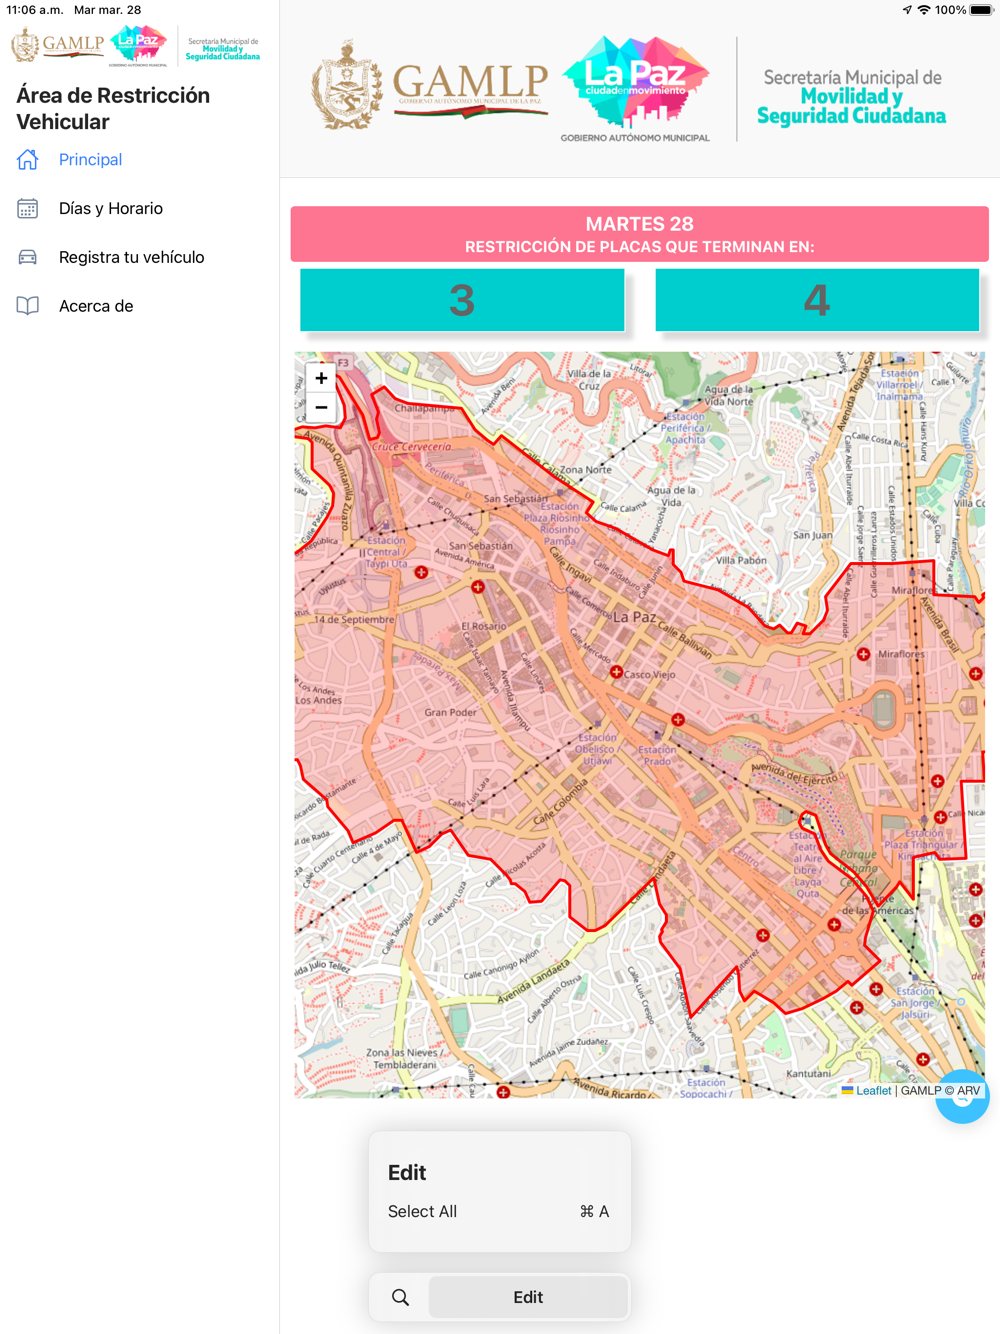The width and height of the screenshot is (1000, 1334).
Task: Tap the hospital marker beside Miraflores label
Action: [x=863, y=654]
